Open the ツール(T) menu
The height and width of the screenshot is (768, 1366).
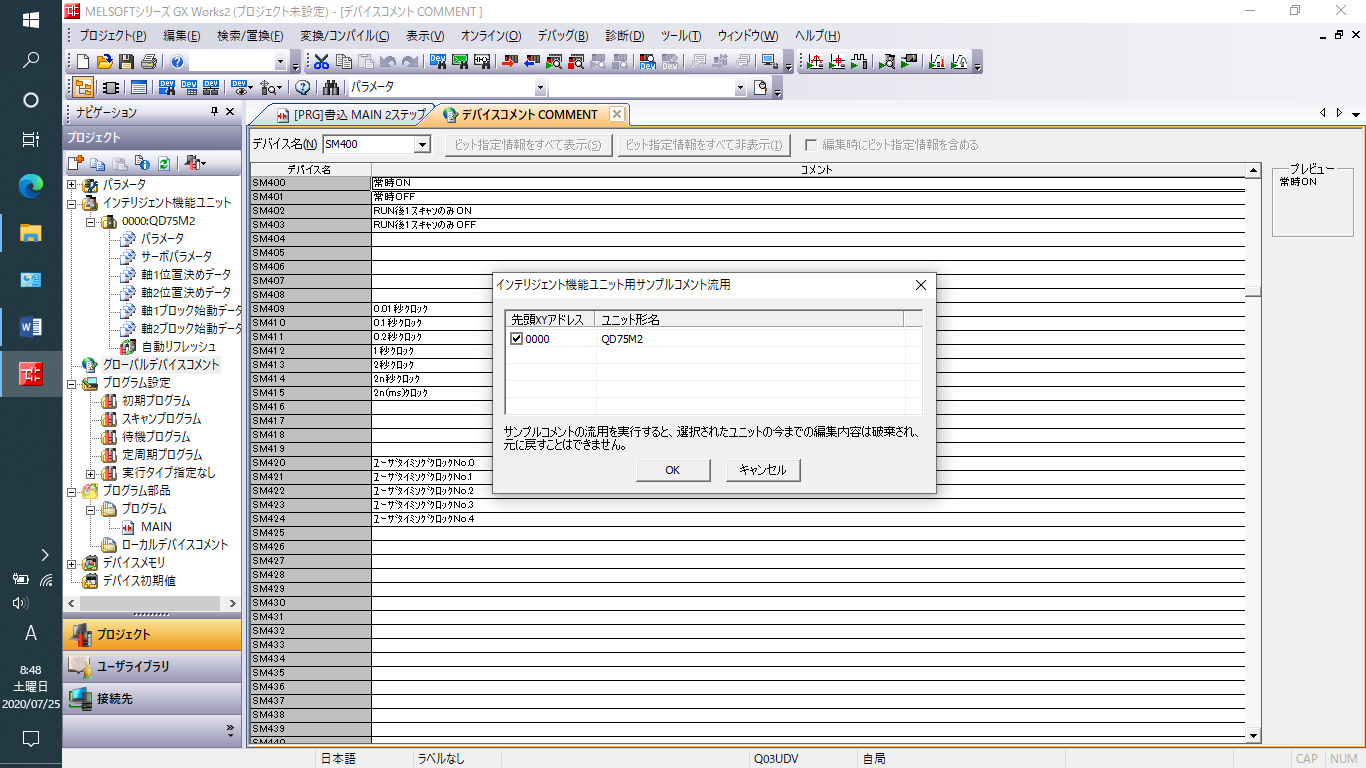pos(681,36)
